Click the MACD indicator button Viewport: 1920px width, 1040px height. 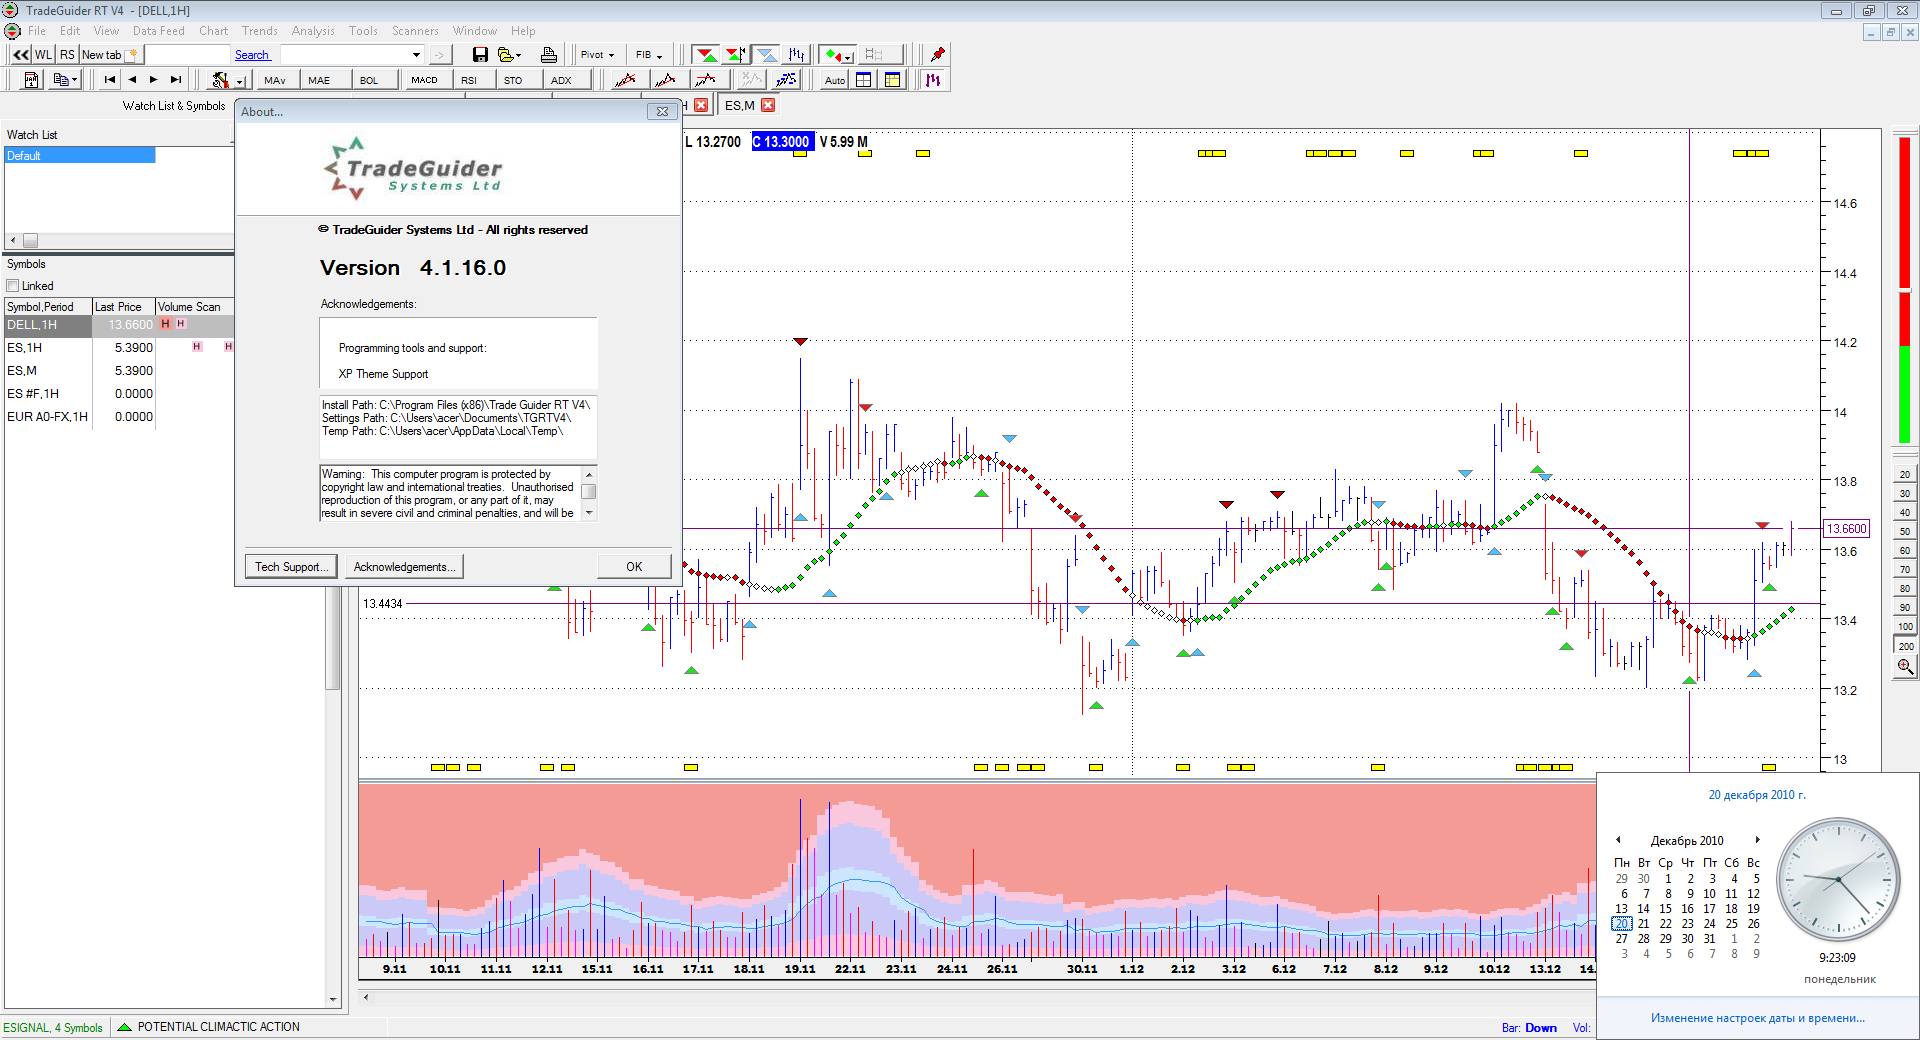point(424,80)
